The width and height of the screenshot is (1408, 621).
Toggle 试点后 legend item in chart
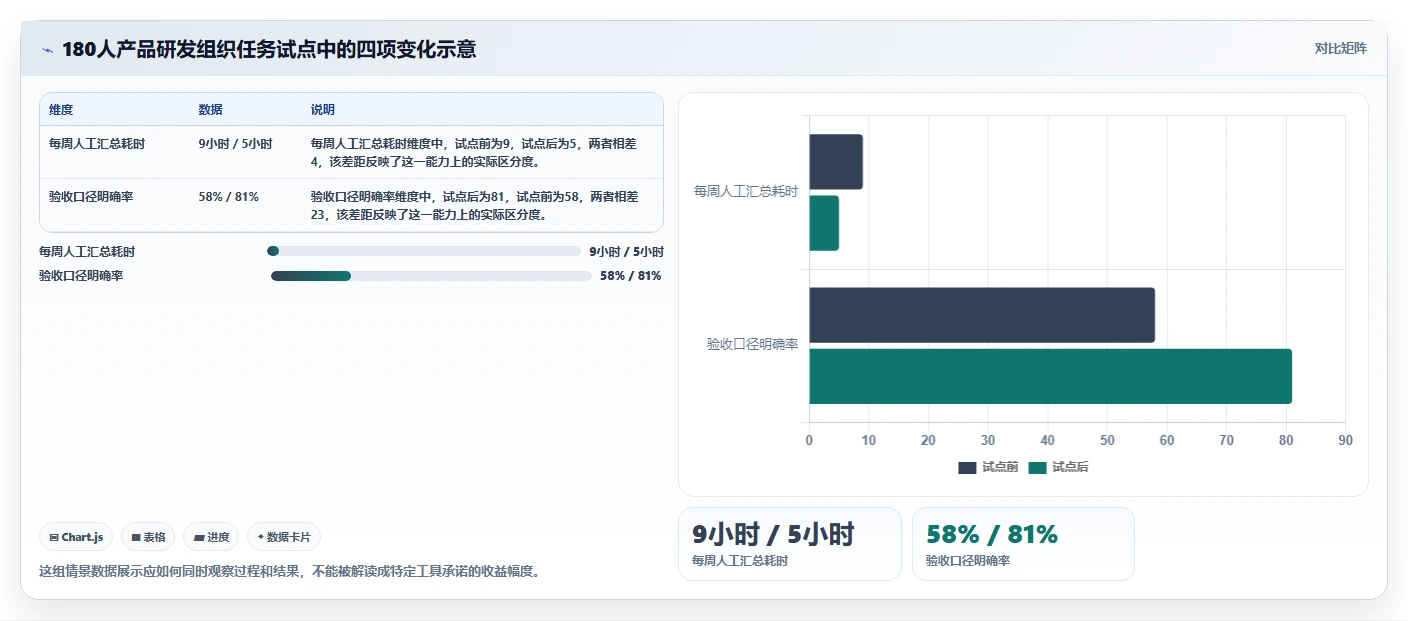pos(1058,467)
